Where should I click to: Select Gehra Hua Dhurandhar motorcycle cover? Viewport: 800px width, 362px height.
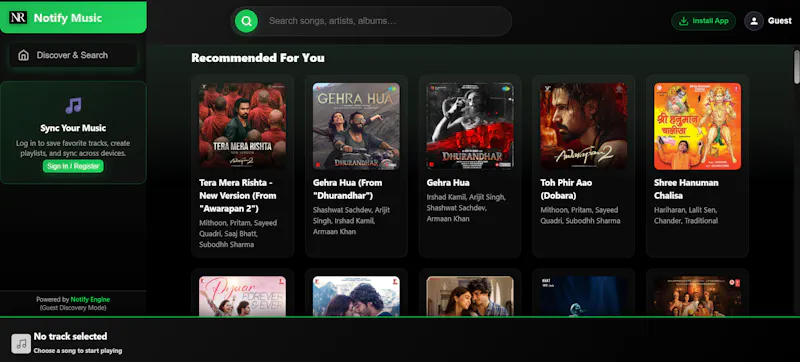(356, 126)
